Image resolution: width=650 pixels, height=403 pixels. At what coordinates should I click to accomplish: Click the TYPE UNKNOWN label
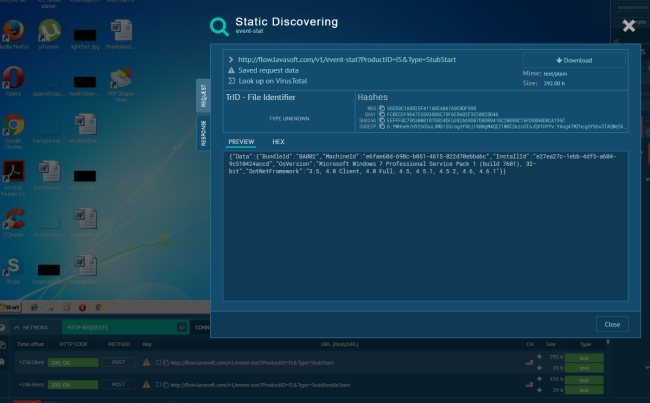289,119
